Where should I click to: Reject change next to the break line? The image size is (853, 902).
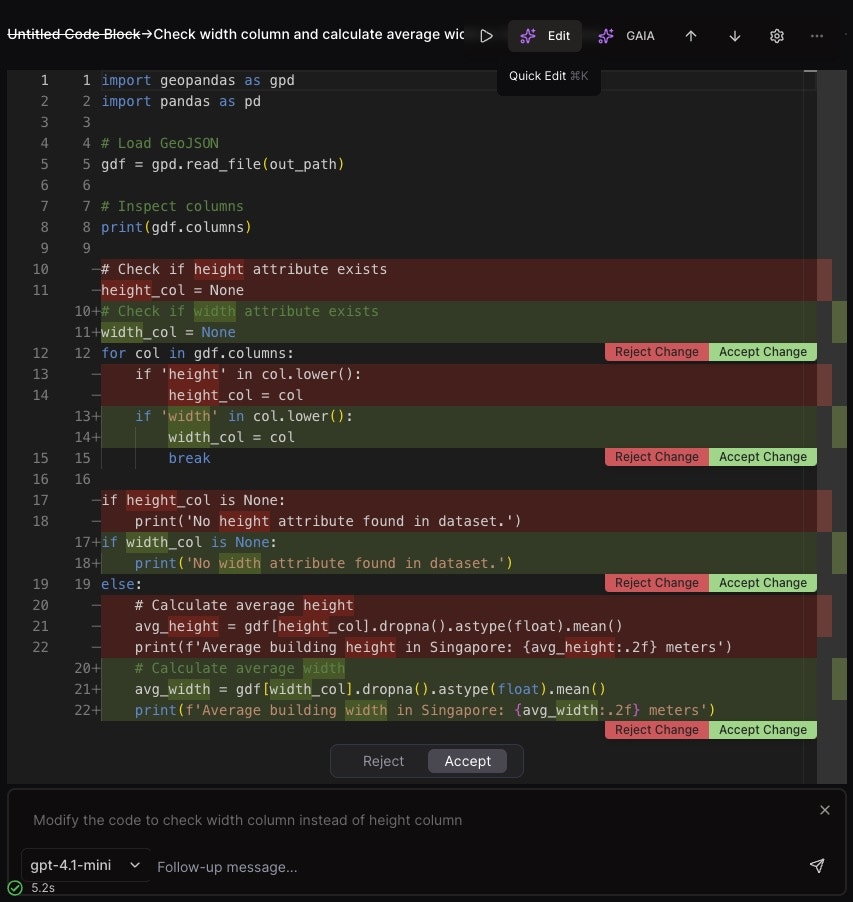click(657, 457)
